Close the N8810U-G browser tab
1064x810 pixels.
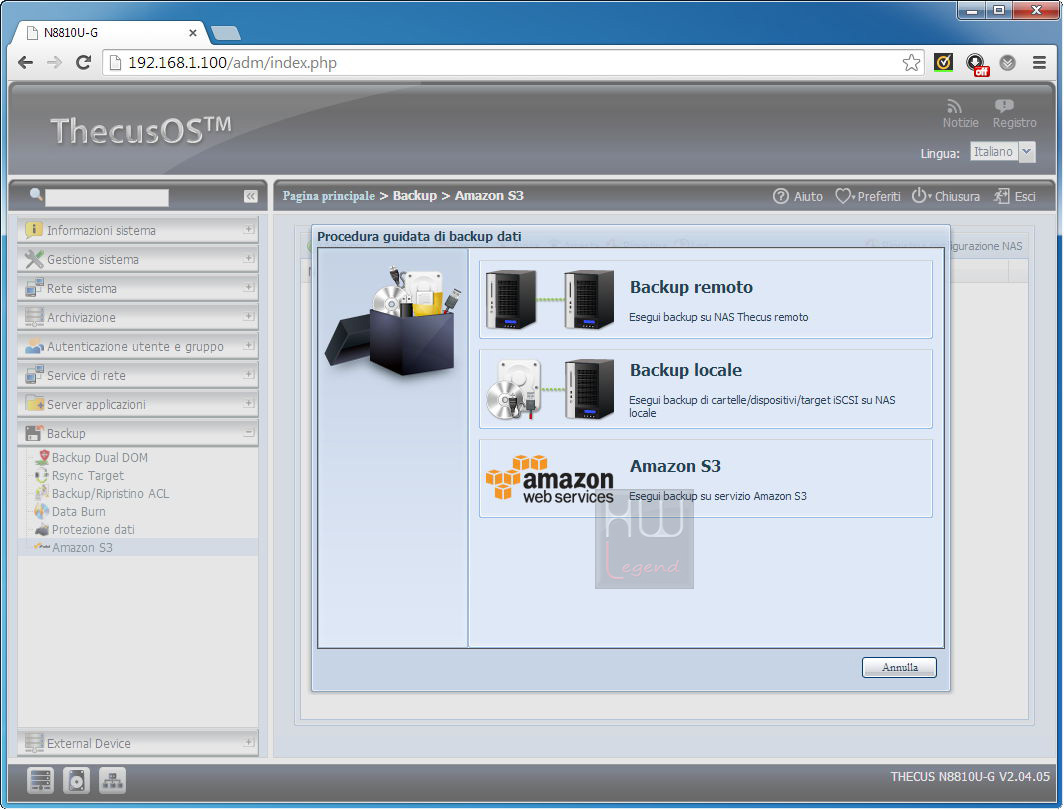coord(193,33)
